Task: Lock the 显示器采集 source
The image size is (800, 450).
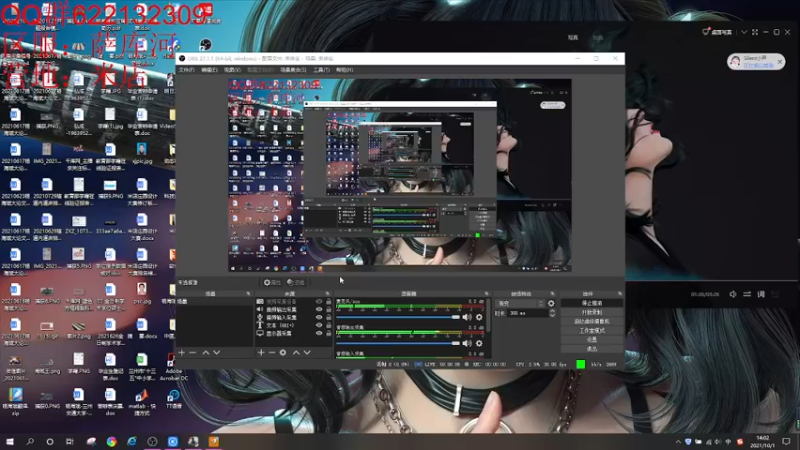Action: 329,333
